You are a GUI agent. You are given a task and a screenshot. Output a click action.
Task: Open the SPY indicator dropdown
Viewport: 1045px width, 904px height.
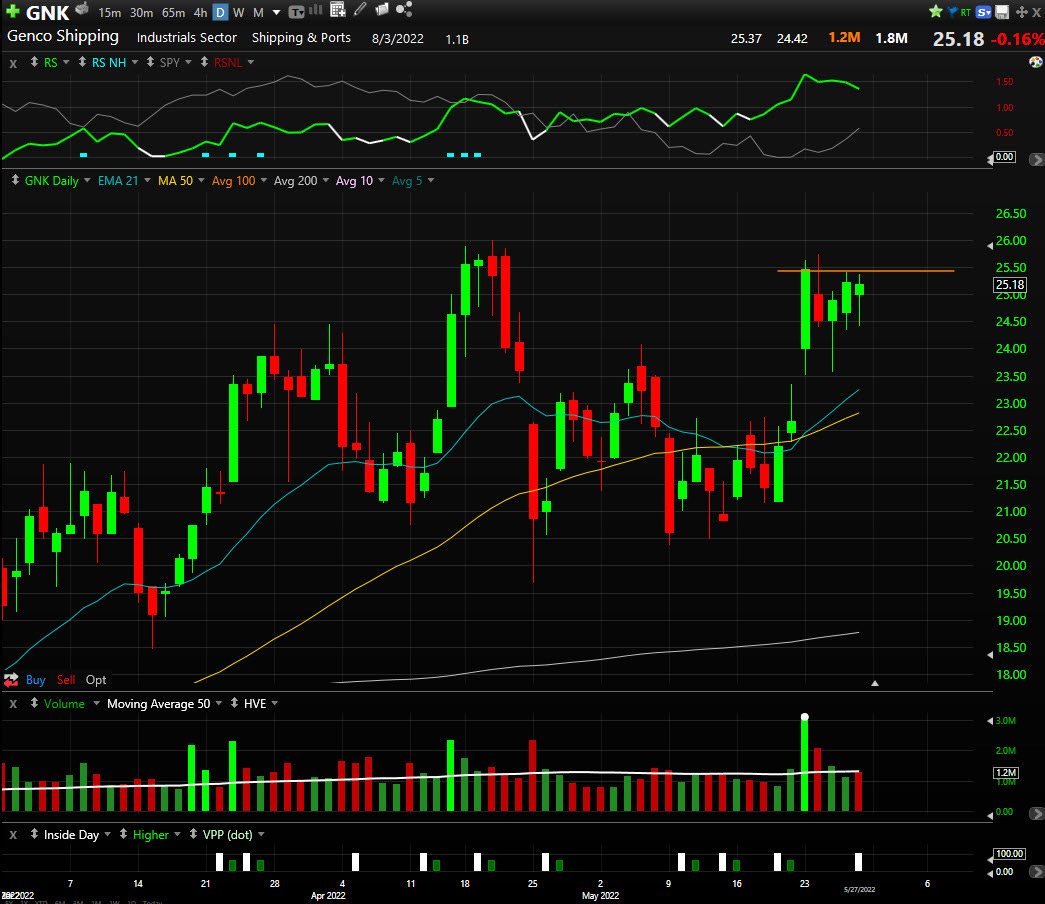189,62
